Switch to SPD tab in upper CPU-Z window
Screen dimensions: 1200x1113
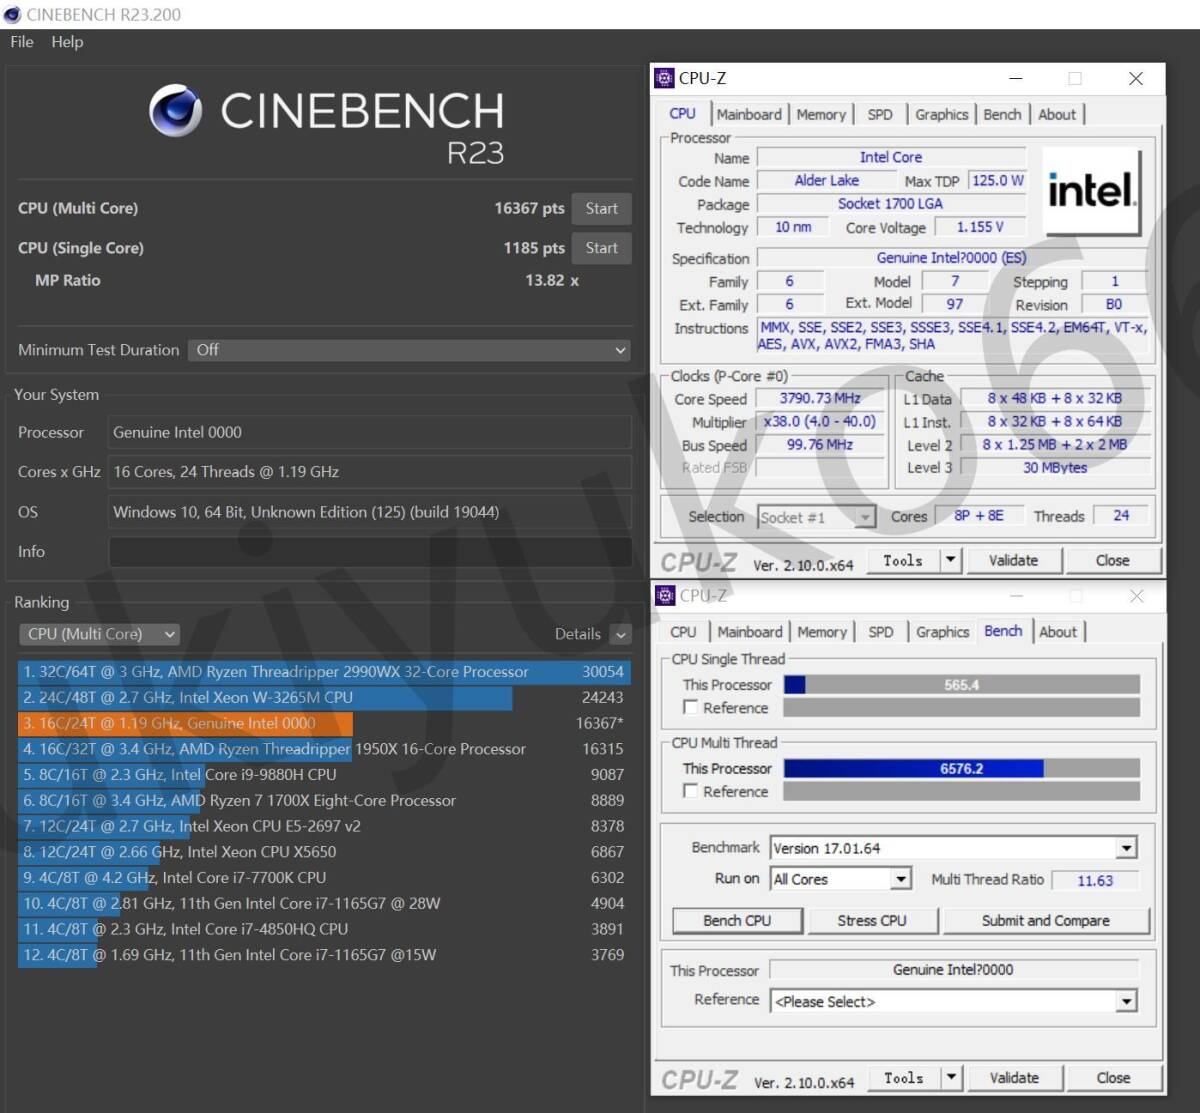[x=880, y=115]
